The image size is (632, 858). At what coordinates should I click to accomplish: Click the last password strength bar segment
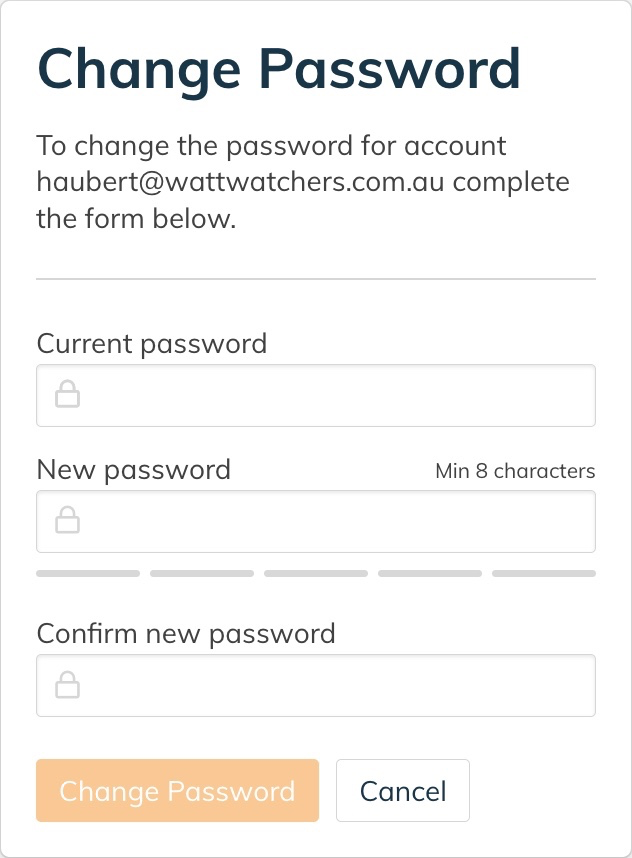544,573
